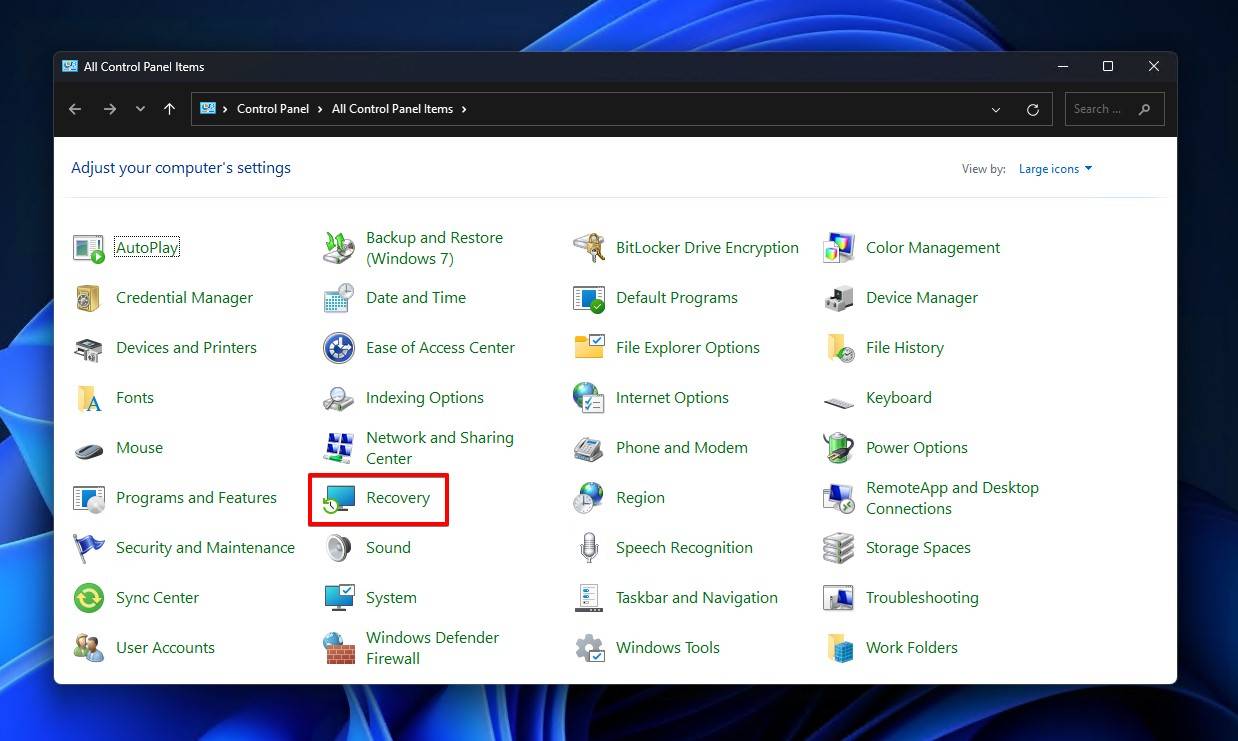Open the Device Manager icon
Screen dimensions: 1238x741
[x=839, y=298]
